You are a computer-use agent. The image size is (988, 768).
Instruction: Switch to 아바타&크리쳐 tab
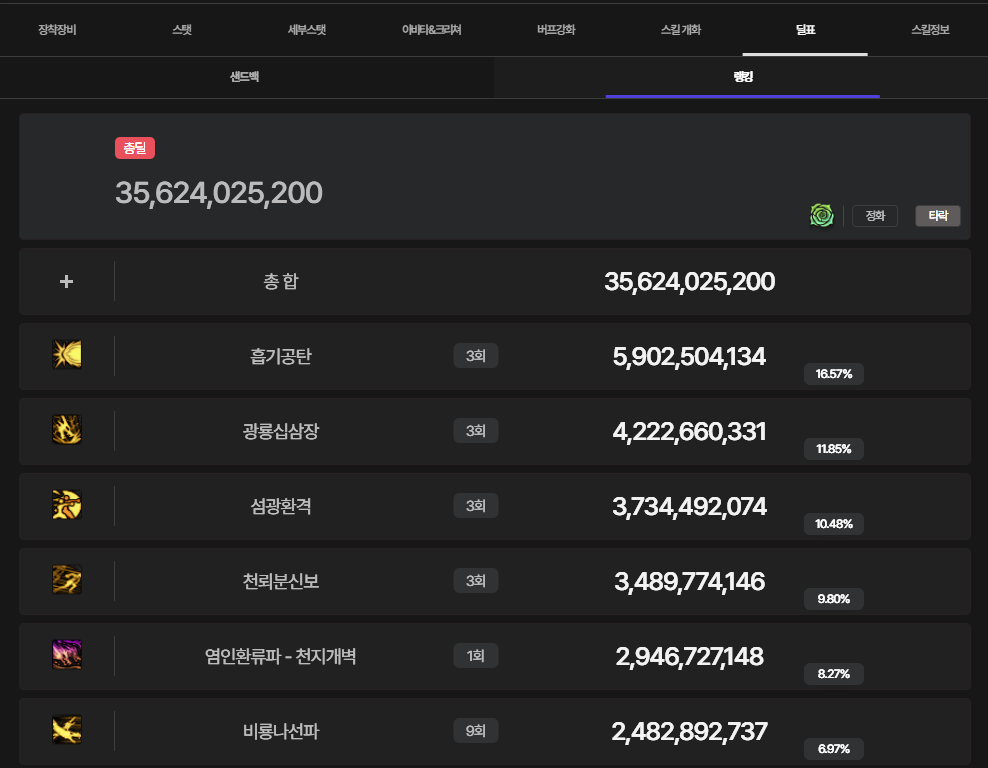[431, 29]
